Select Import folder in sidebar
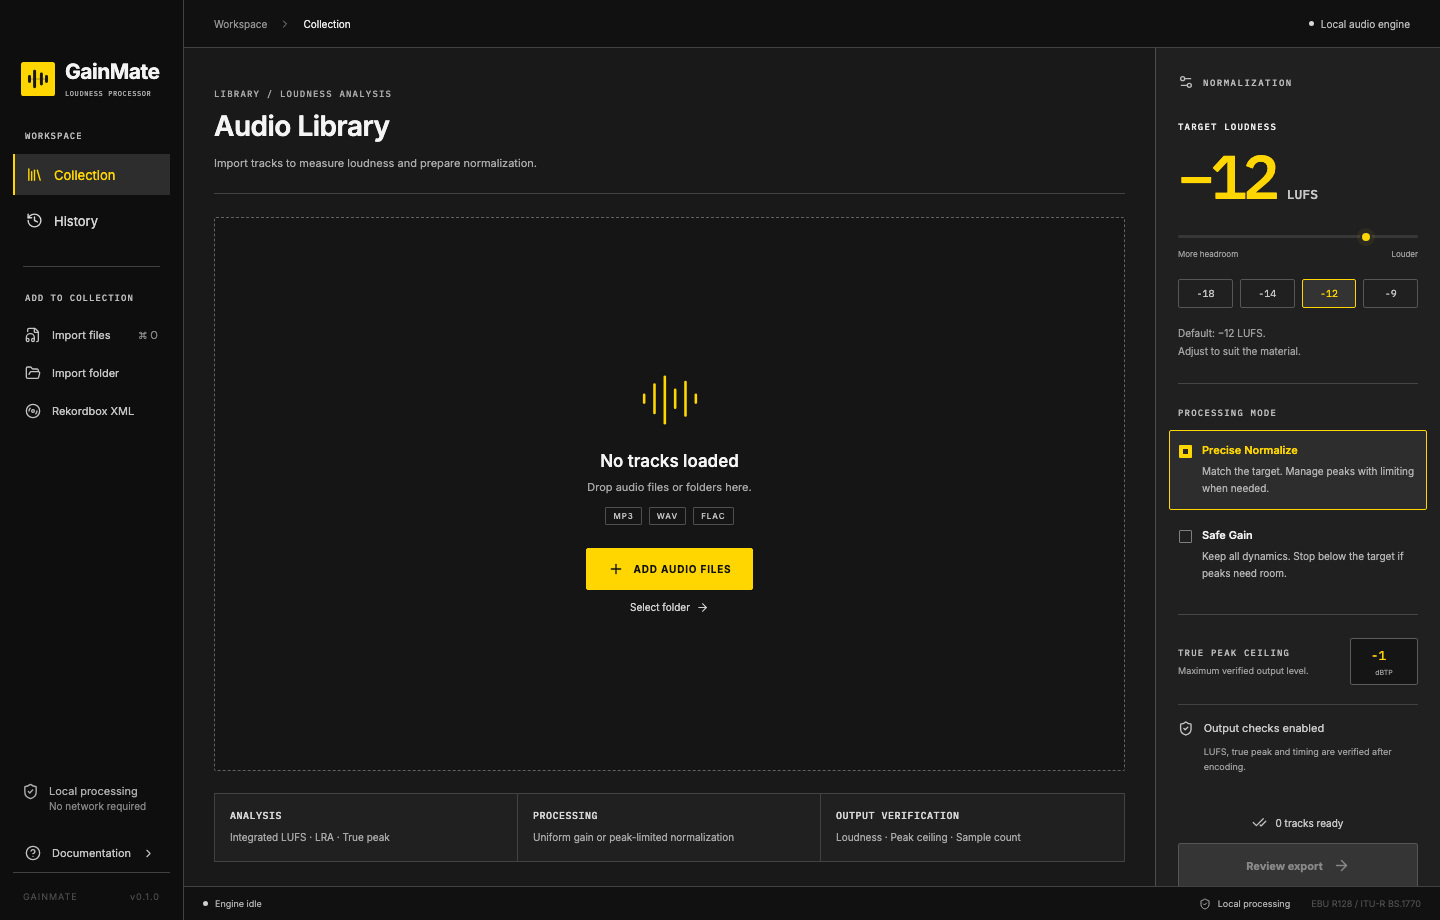Screen dimensions: 1440x920 (x=91, y=373)
